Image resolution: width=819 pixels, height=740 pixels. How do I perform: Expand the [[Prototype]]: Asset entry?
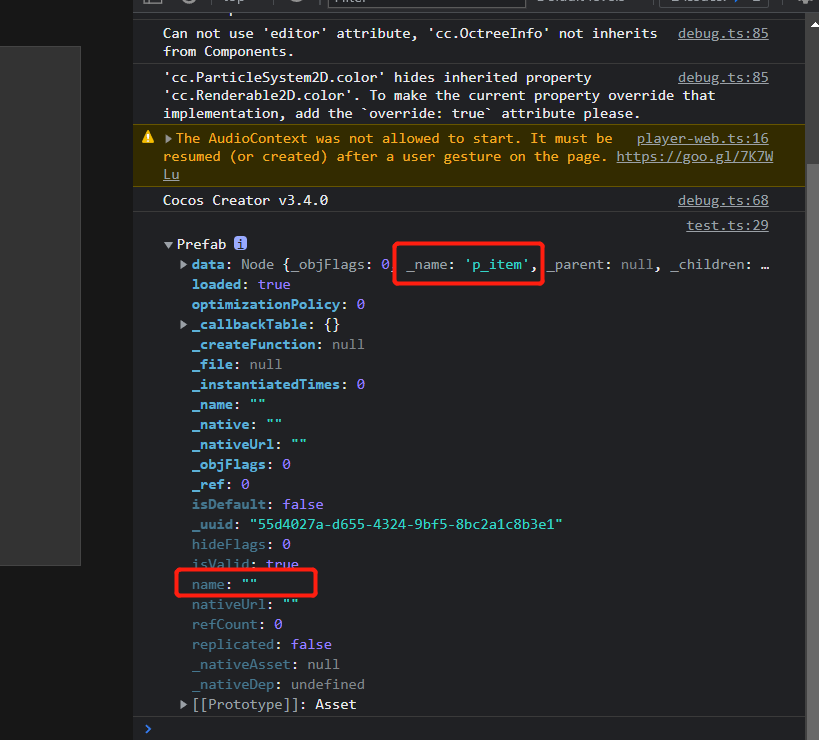[x=183, y=704]
